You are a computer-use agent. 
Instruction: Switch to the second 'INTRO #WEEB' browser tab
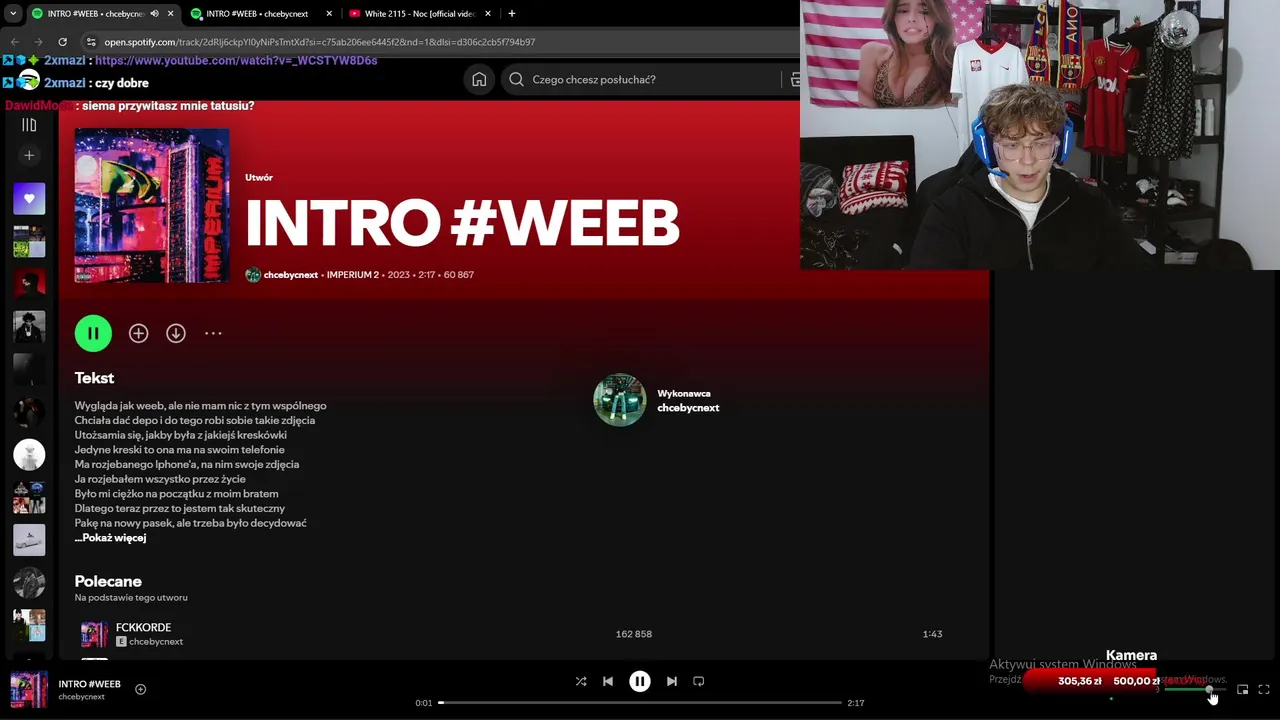pyautogui.click(x=256, y=14)
